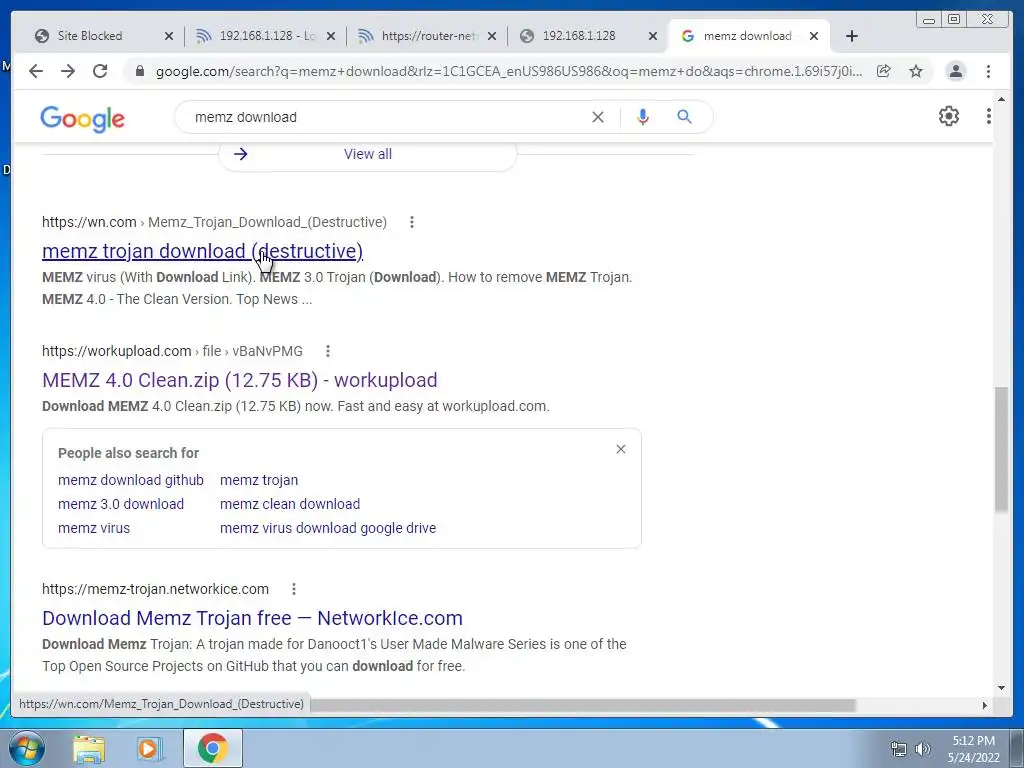The image size is (1024, 768).
Task: Clear the search box with the X
Action: tap(598, 117)
